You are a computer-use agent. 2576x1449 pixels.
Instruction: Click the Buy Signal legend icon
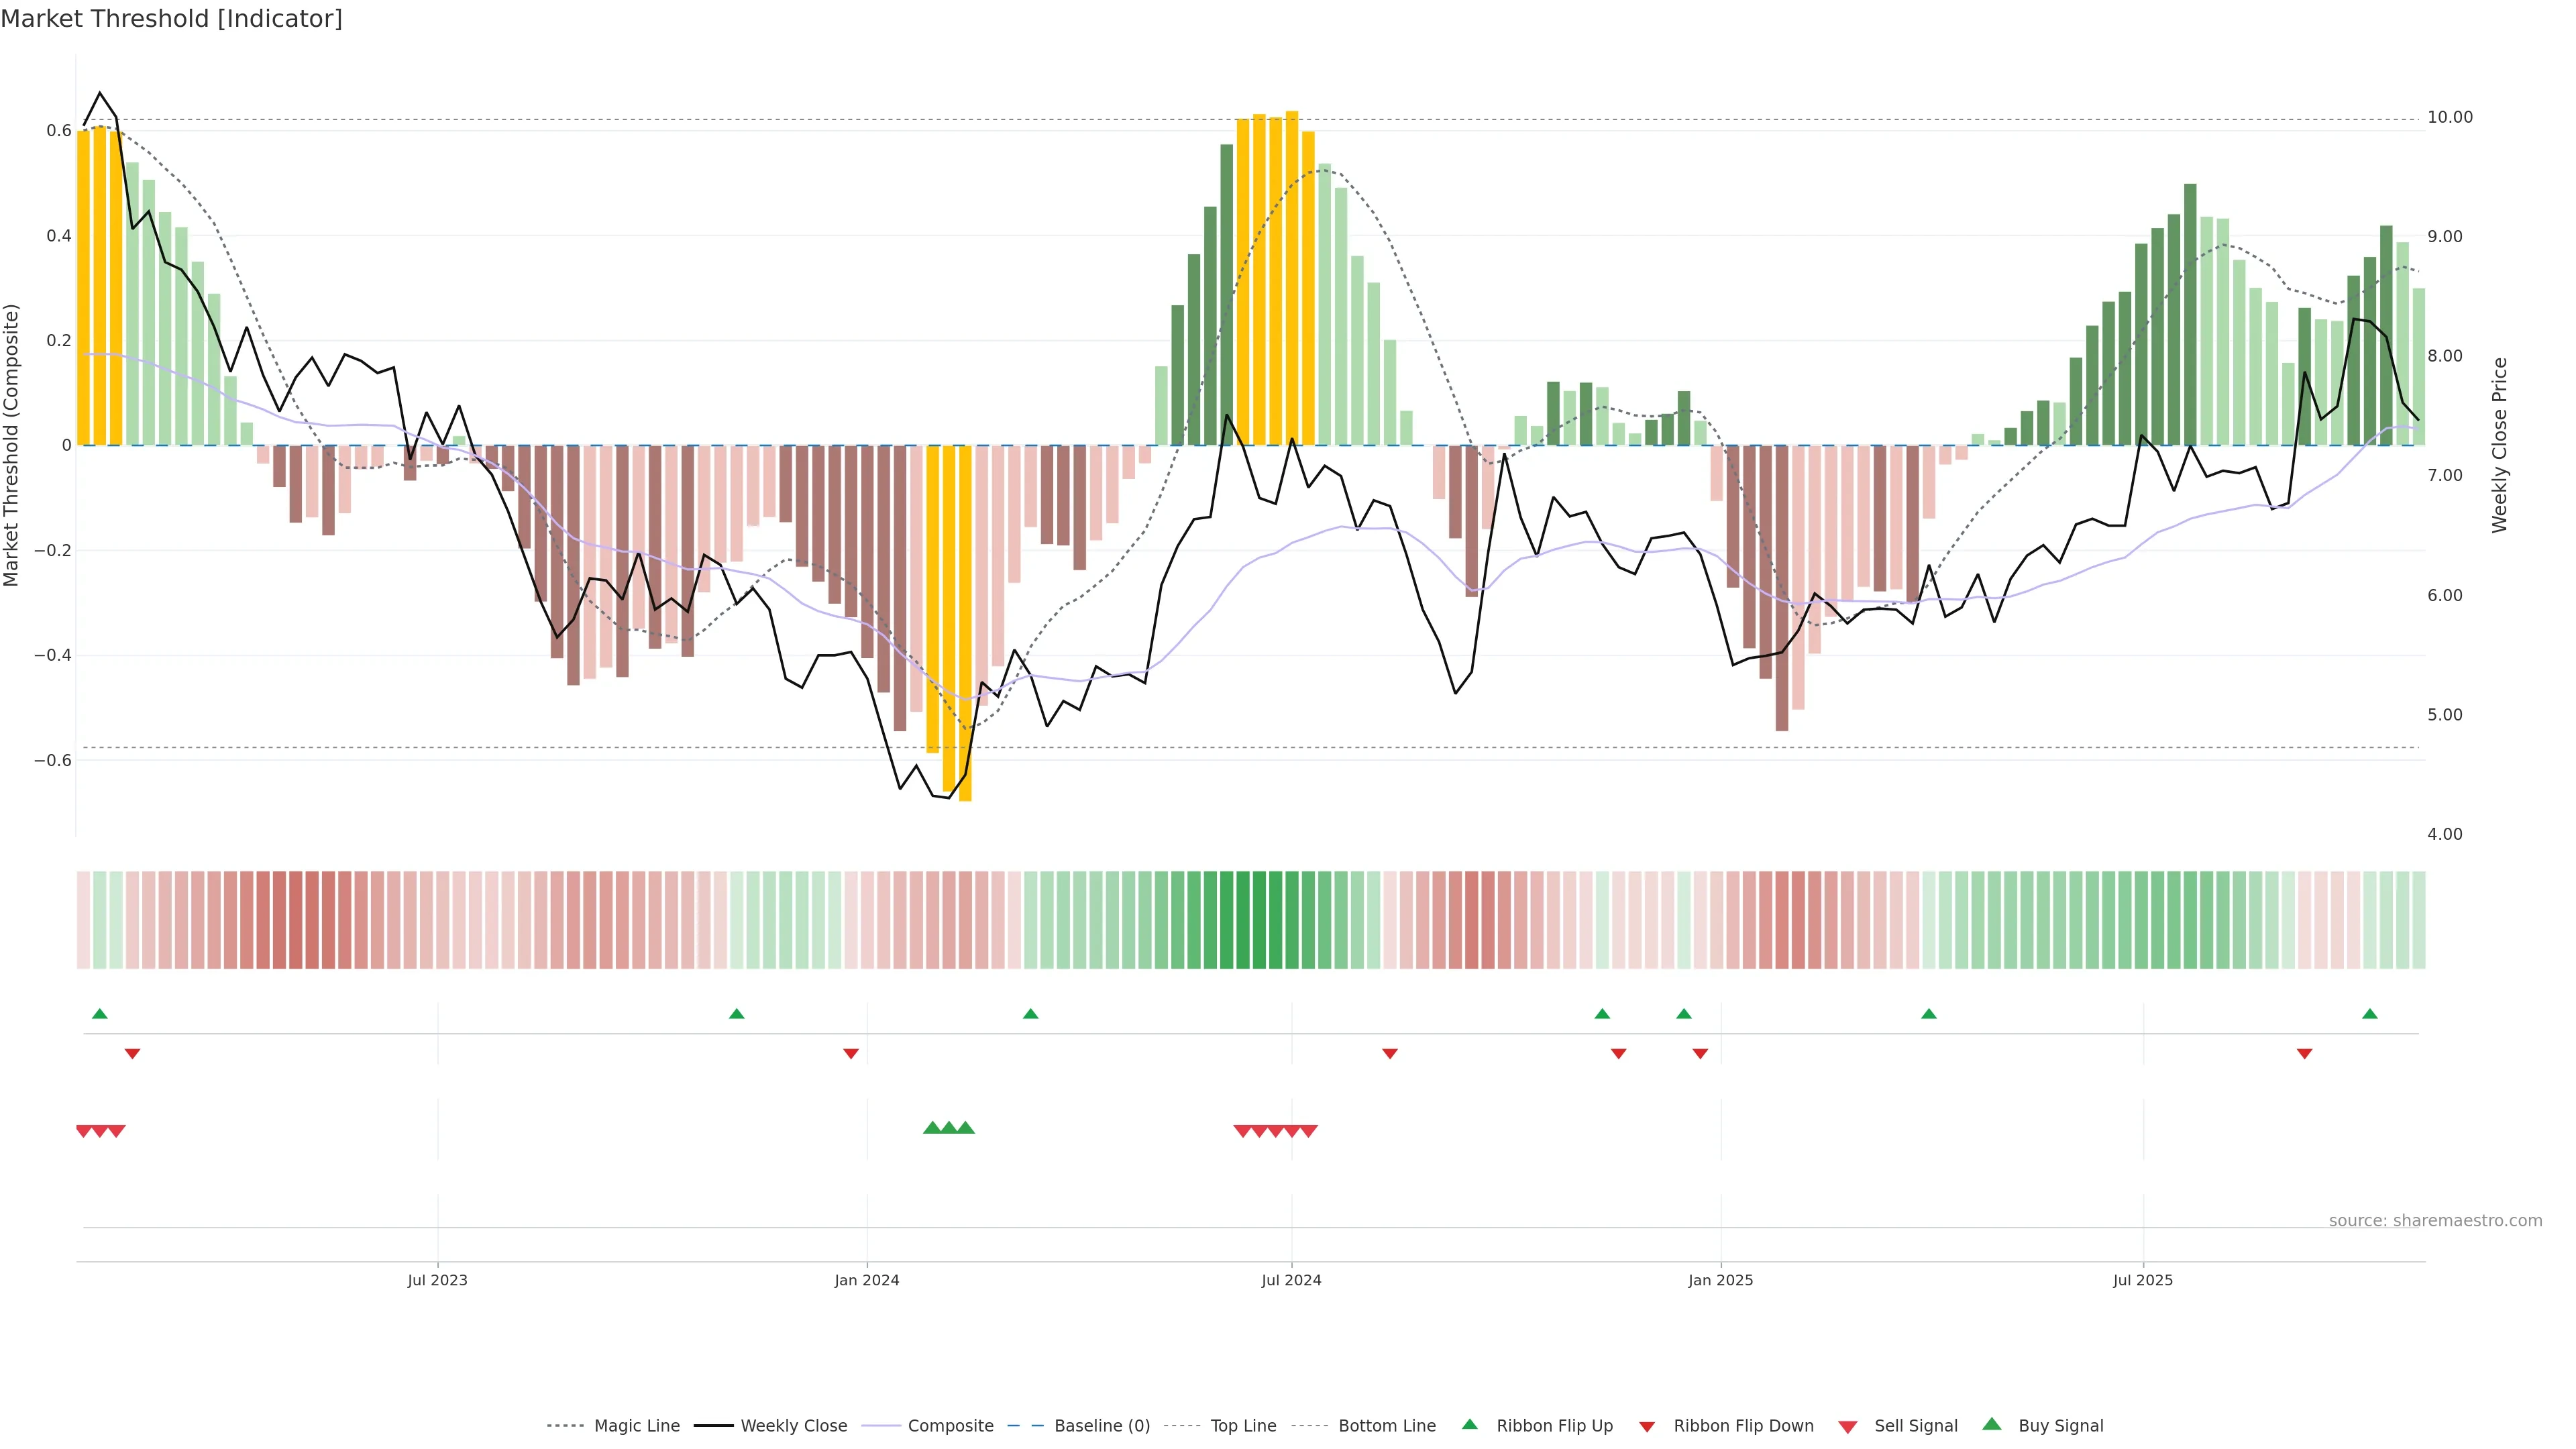coord(1992,1424)
